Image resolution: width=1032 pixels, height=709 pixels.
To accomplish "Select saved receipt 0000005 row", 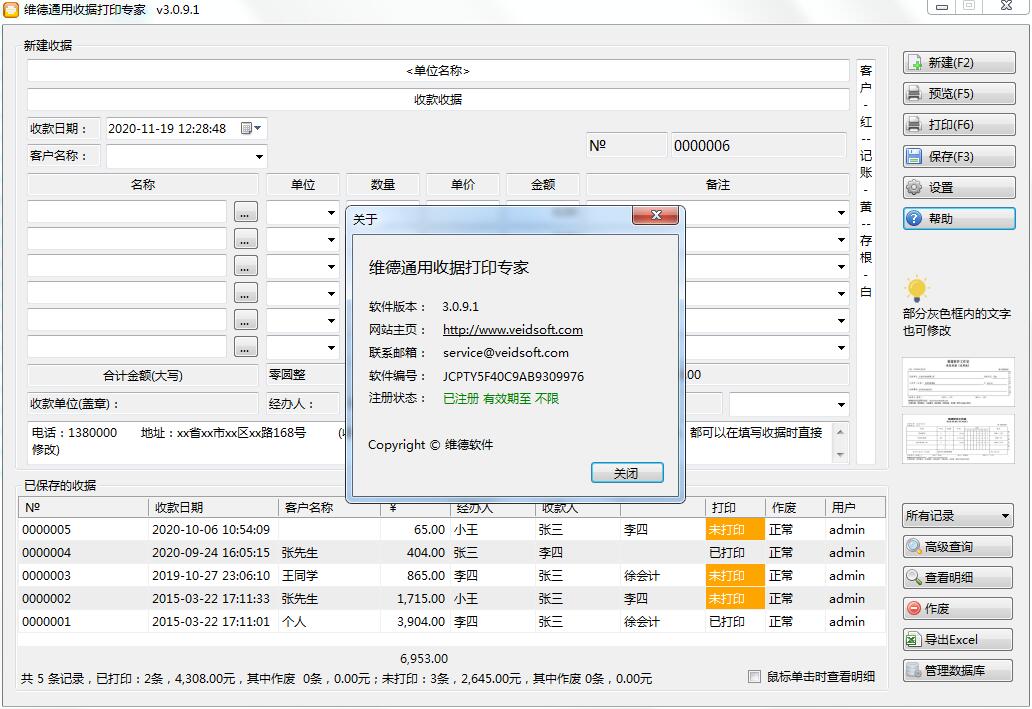I will point(452,529).
